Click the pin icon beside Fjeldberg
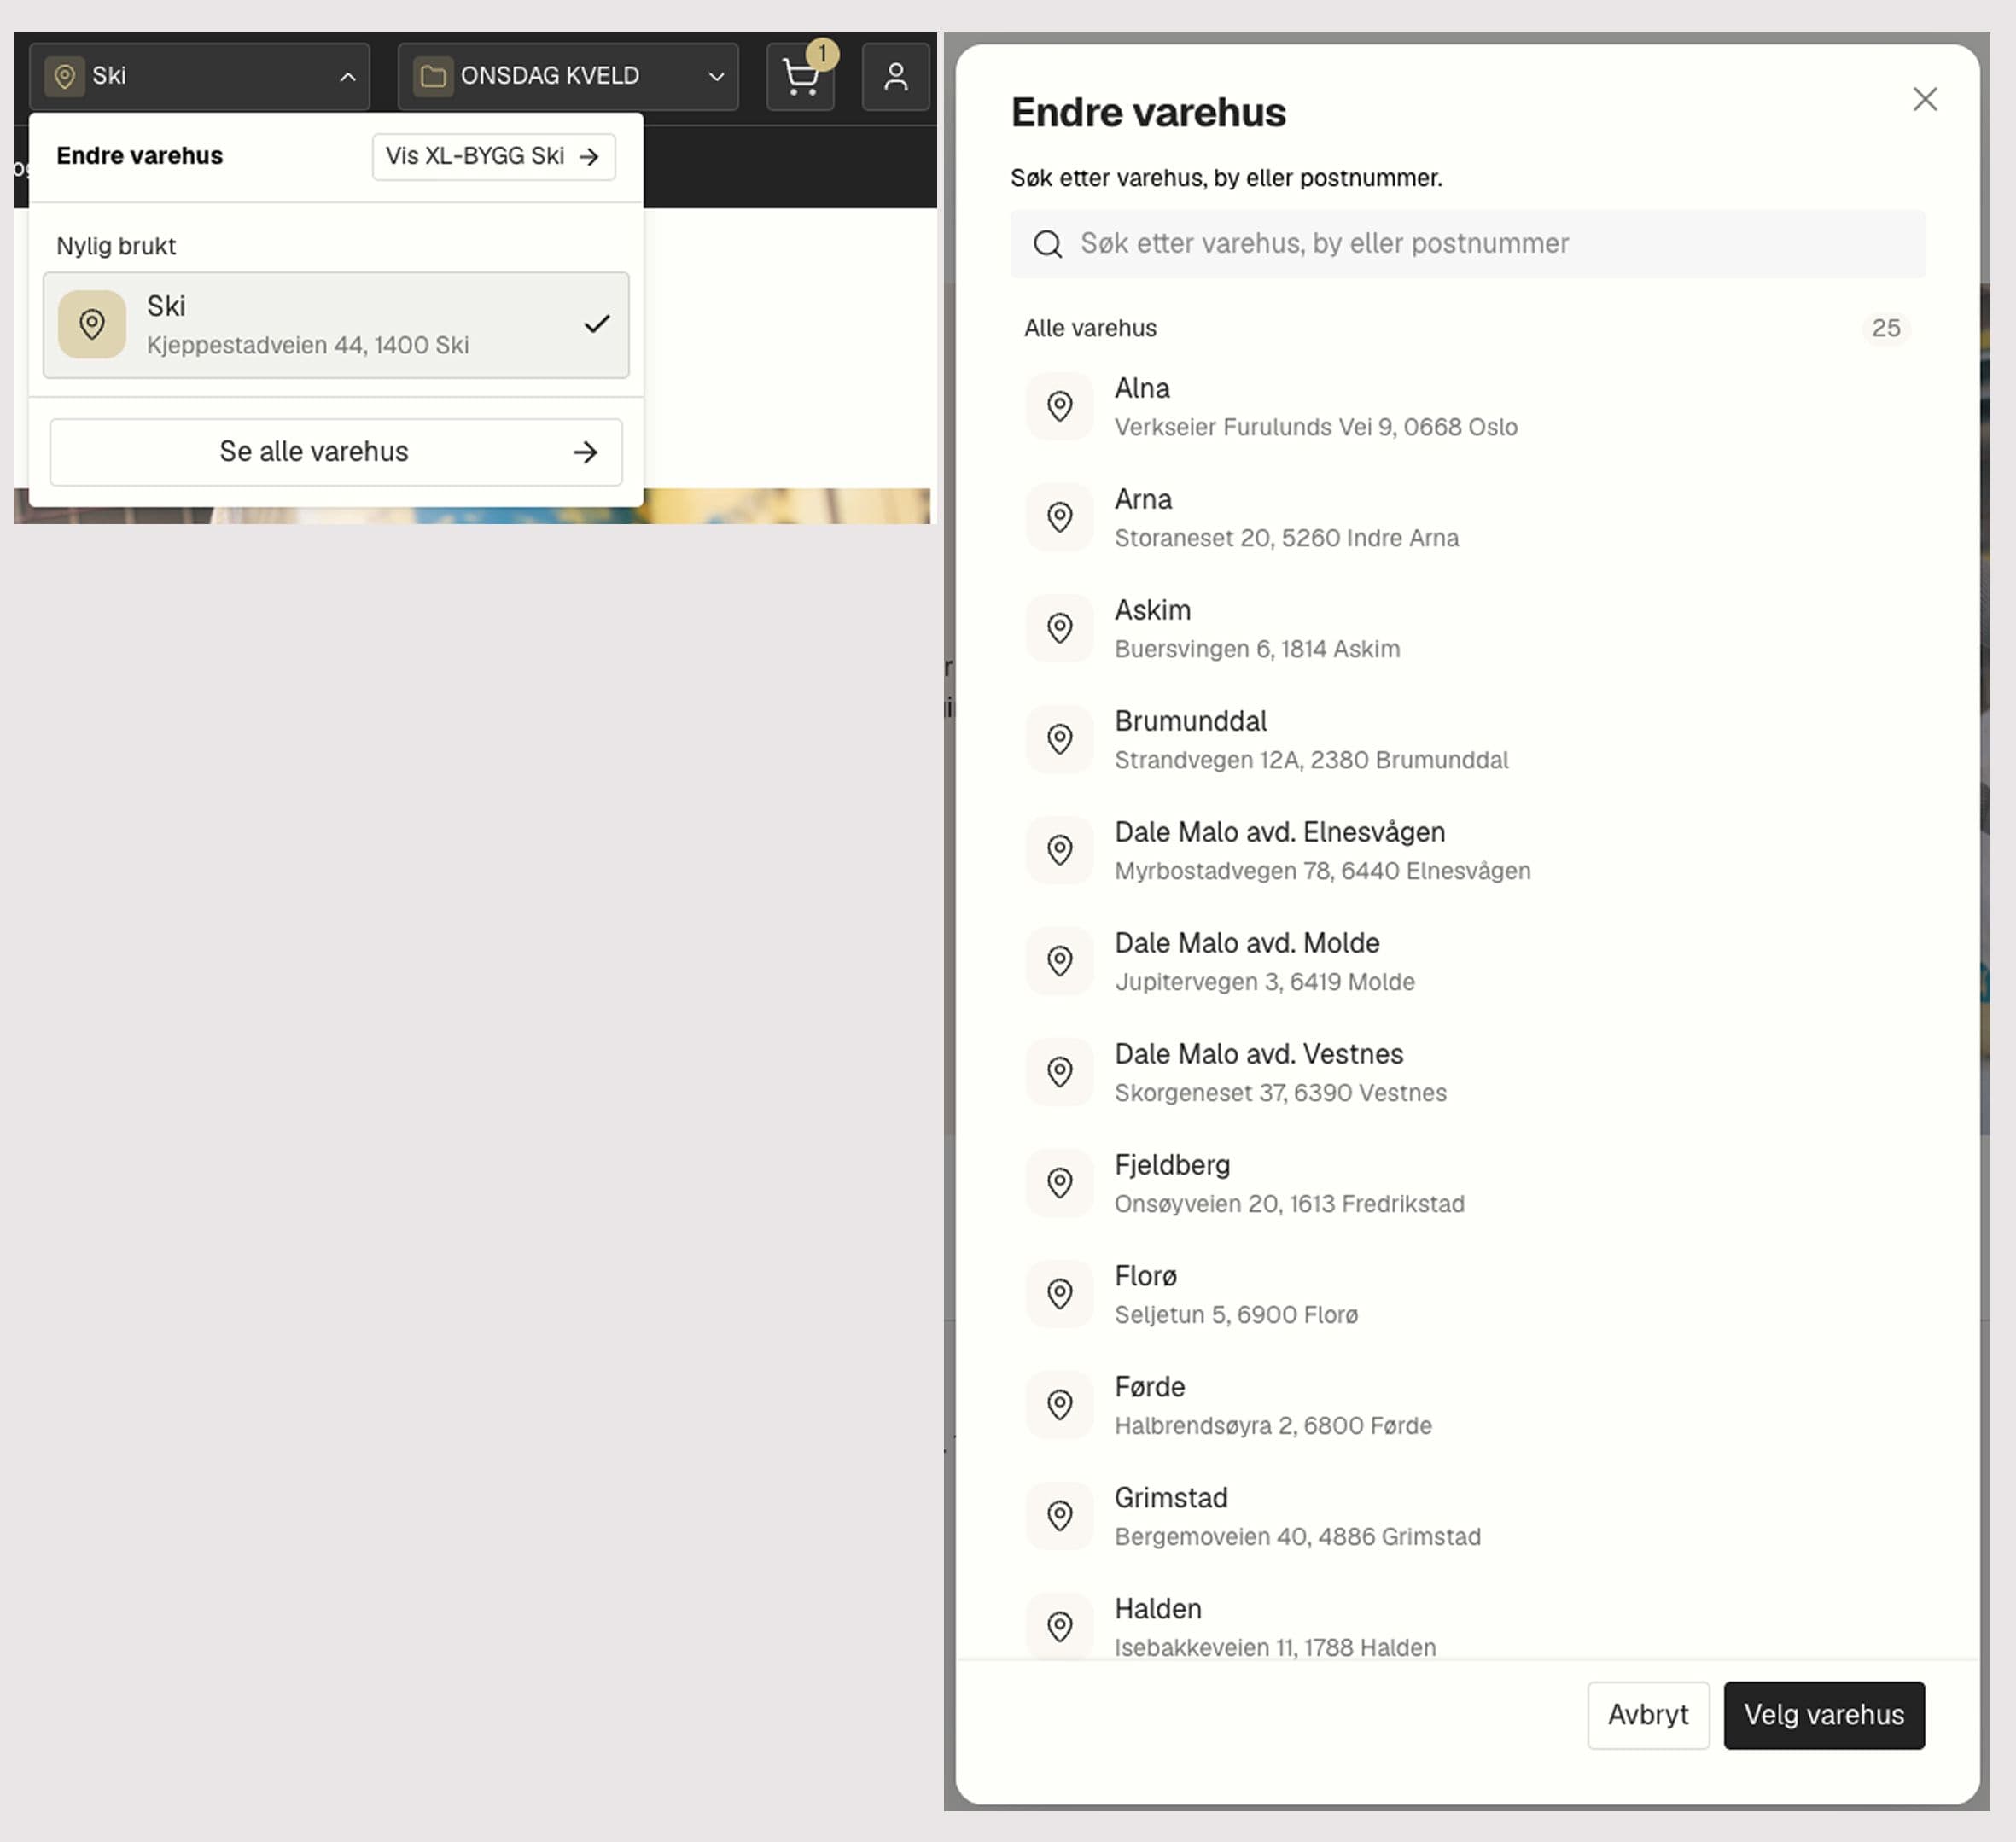 tap(1060, 1183)
